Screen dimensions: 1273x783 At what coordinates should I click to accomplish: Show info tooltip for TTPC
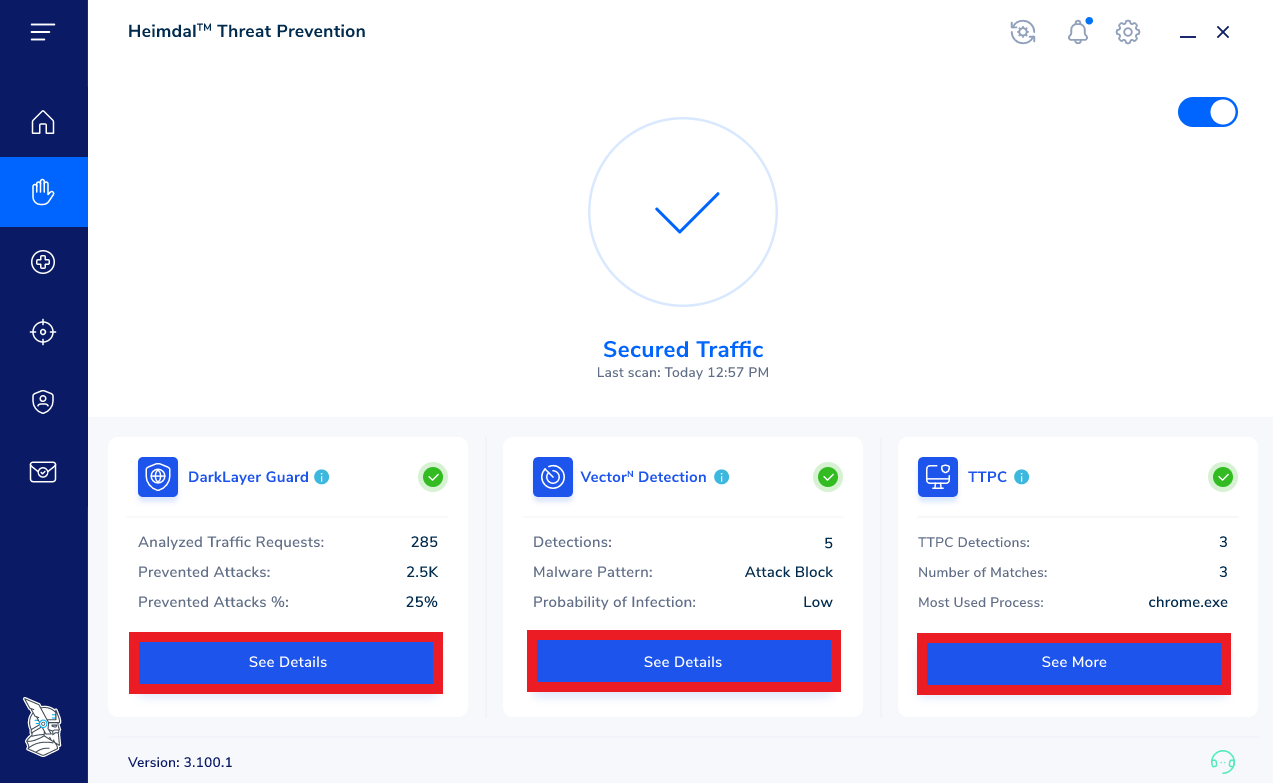1021,477
